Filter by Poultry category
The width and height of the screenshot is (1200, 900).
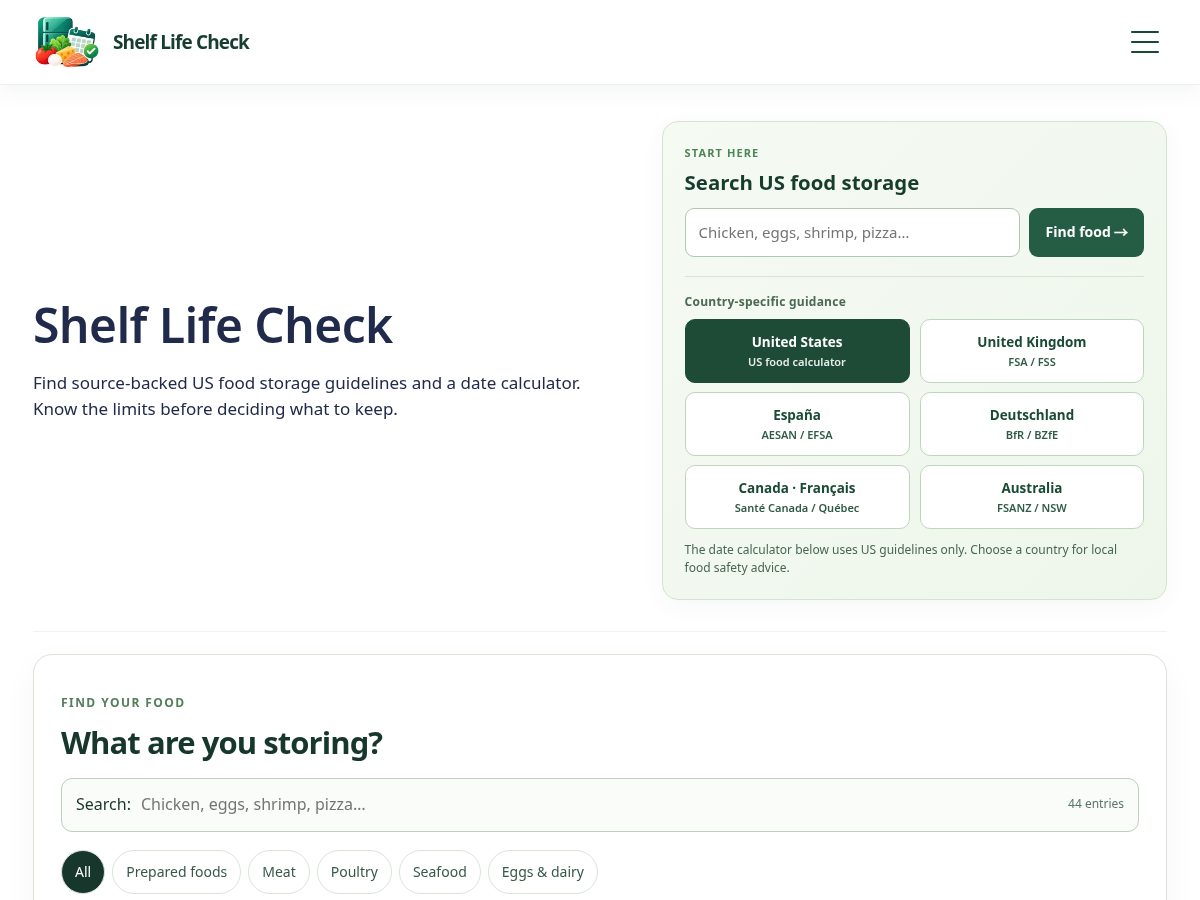point(354,872)
